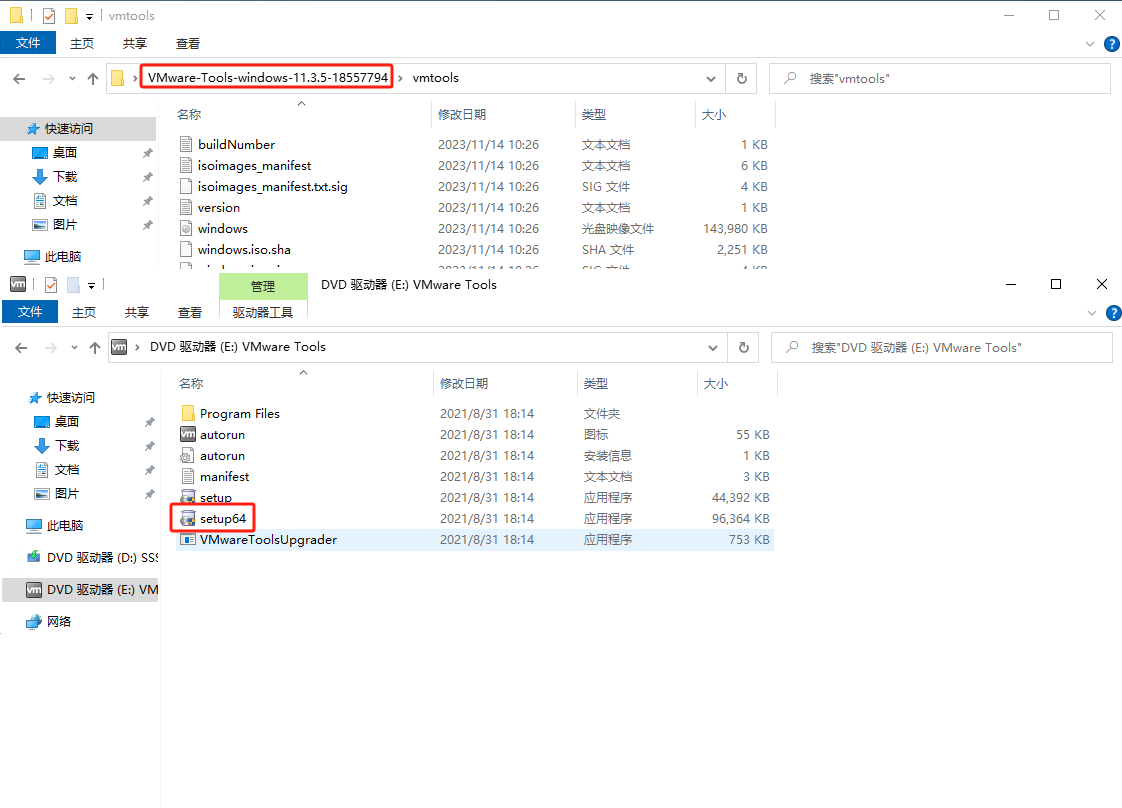Open 下载 in vmtools quick access

click(56, 177)
